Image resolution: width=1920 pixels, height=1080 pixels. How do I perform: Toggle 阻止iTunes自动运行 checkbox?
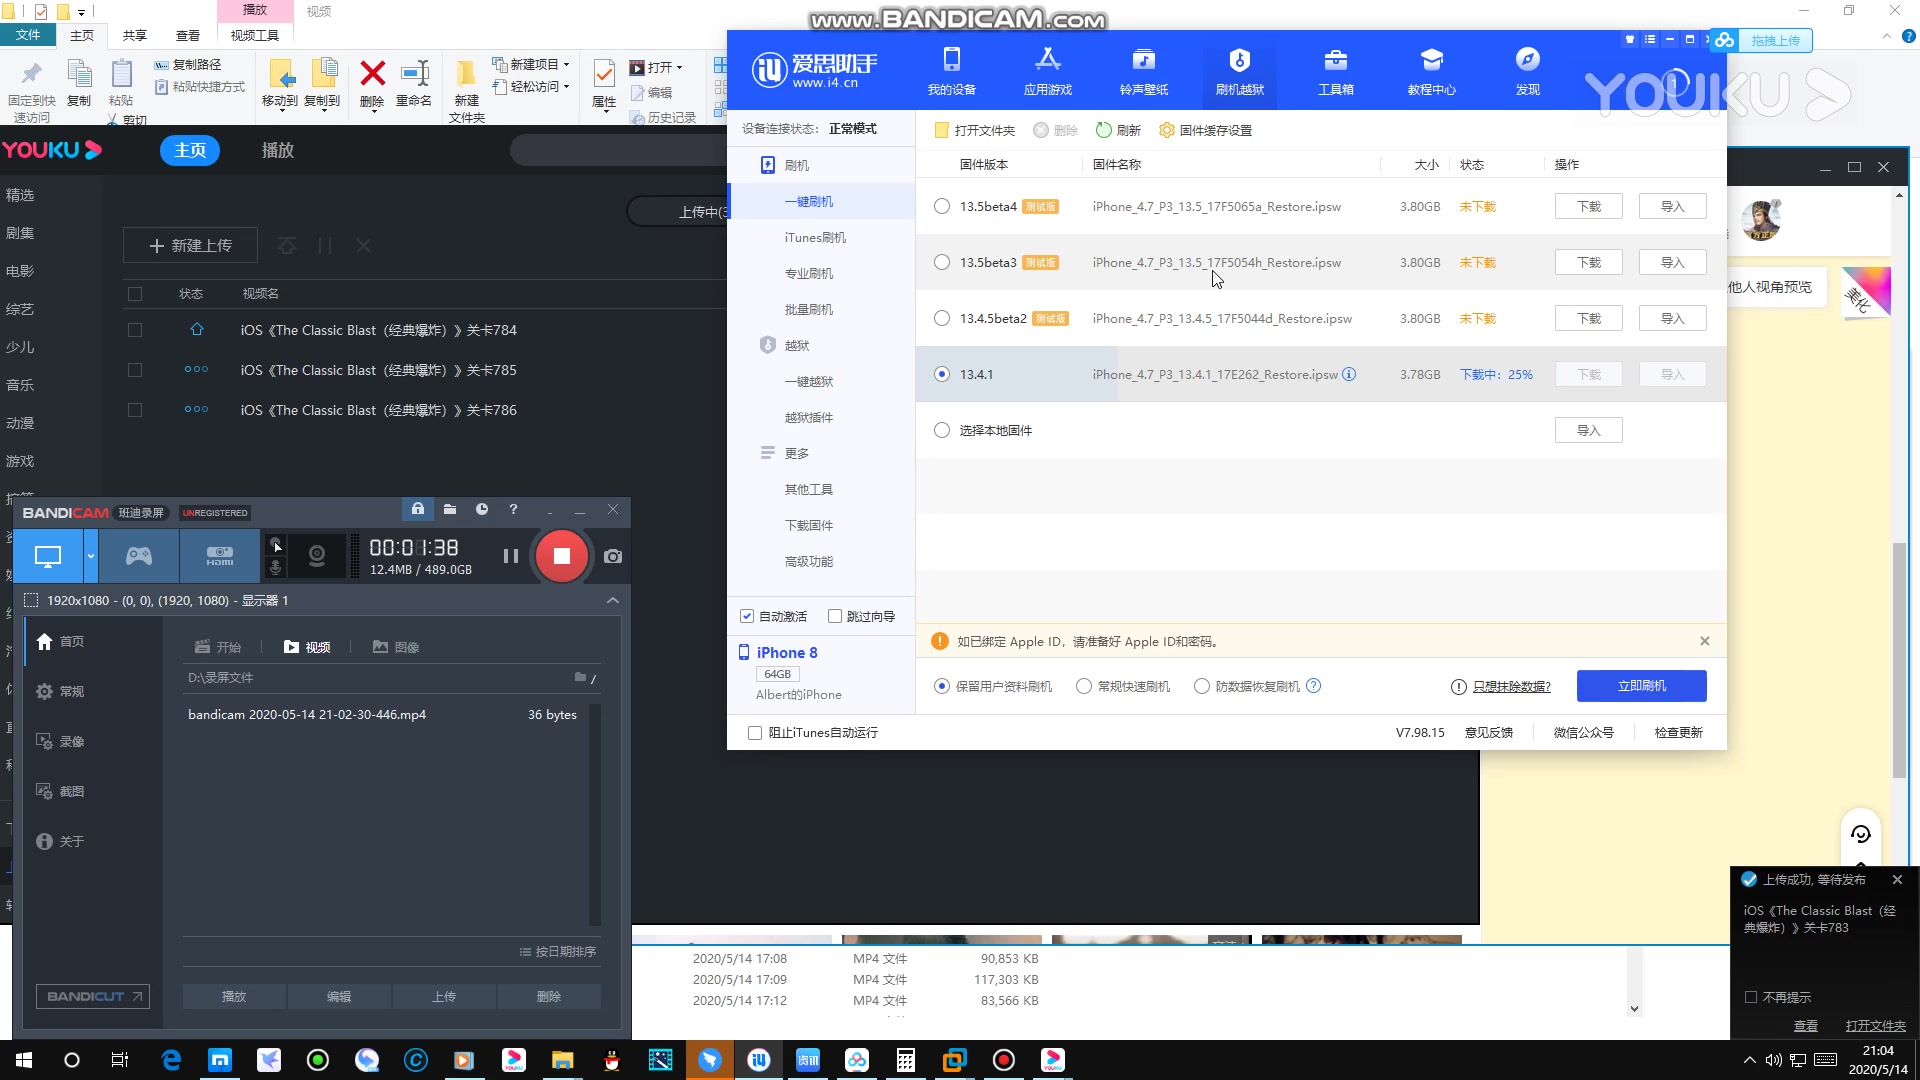[x=755, y=733]
